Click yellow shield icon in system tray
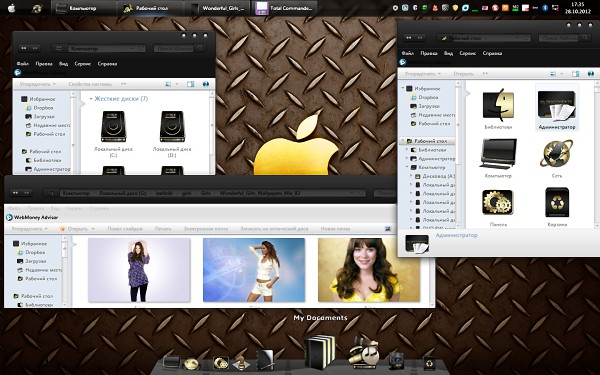This screenshot has width=600, height=375. coord(455,8)
